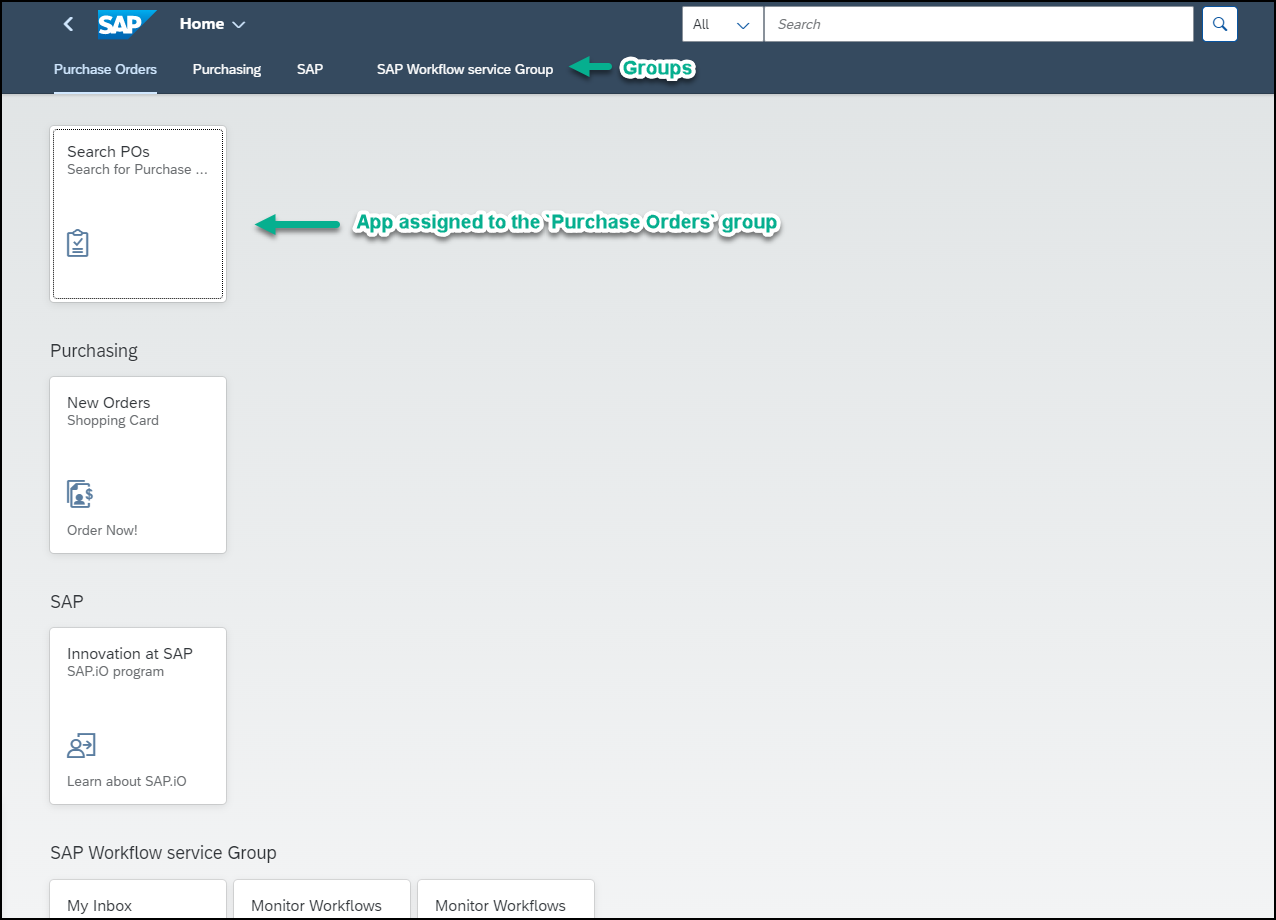Image resolution: width=1276 pixels, height=920 pixels.
Task: Open SAP Workflow service Group tab
Action: [x=465, y=69]
